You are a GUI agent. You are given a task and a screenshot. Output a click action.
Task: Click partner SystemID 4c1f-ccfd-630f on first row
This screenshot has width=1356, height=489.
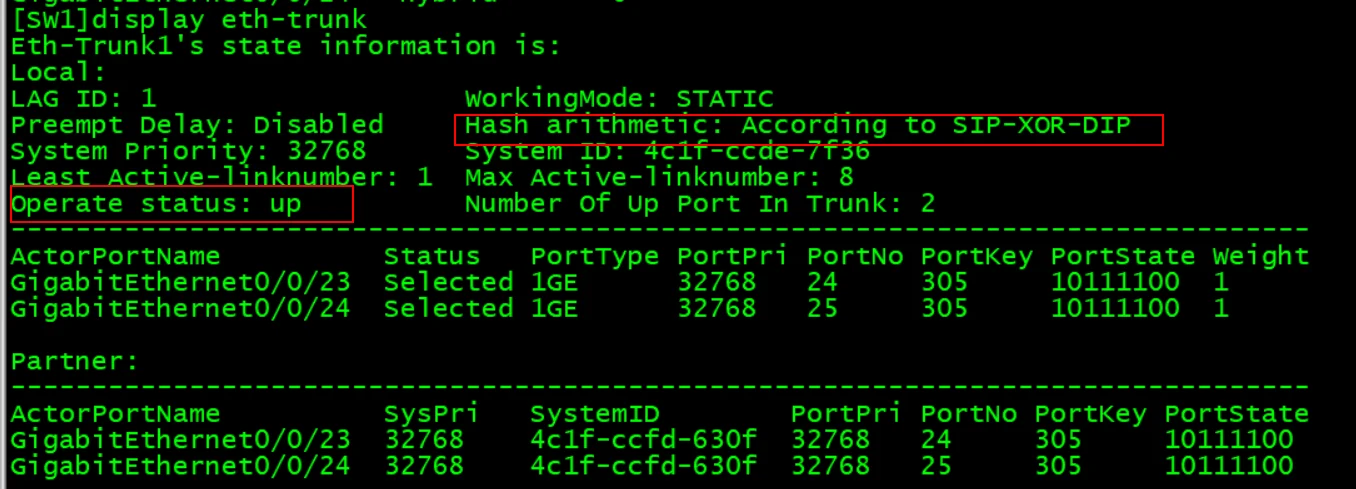pos(643,439)
